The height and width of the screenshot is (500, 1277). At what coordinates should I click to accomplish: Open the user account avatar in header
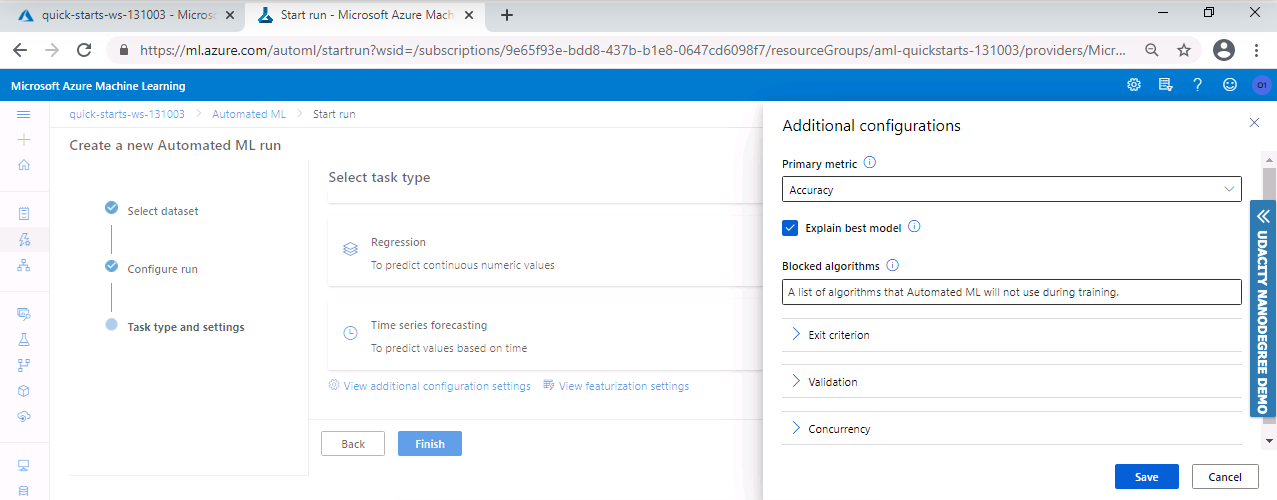coord(1261,85)
